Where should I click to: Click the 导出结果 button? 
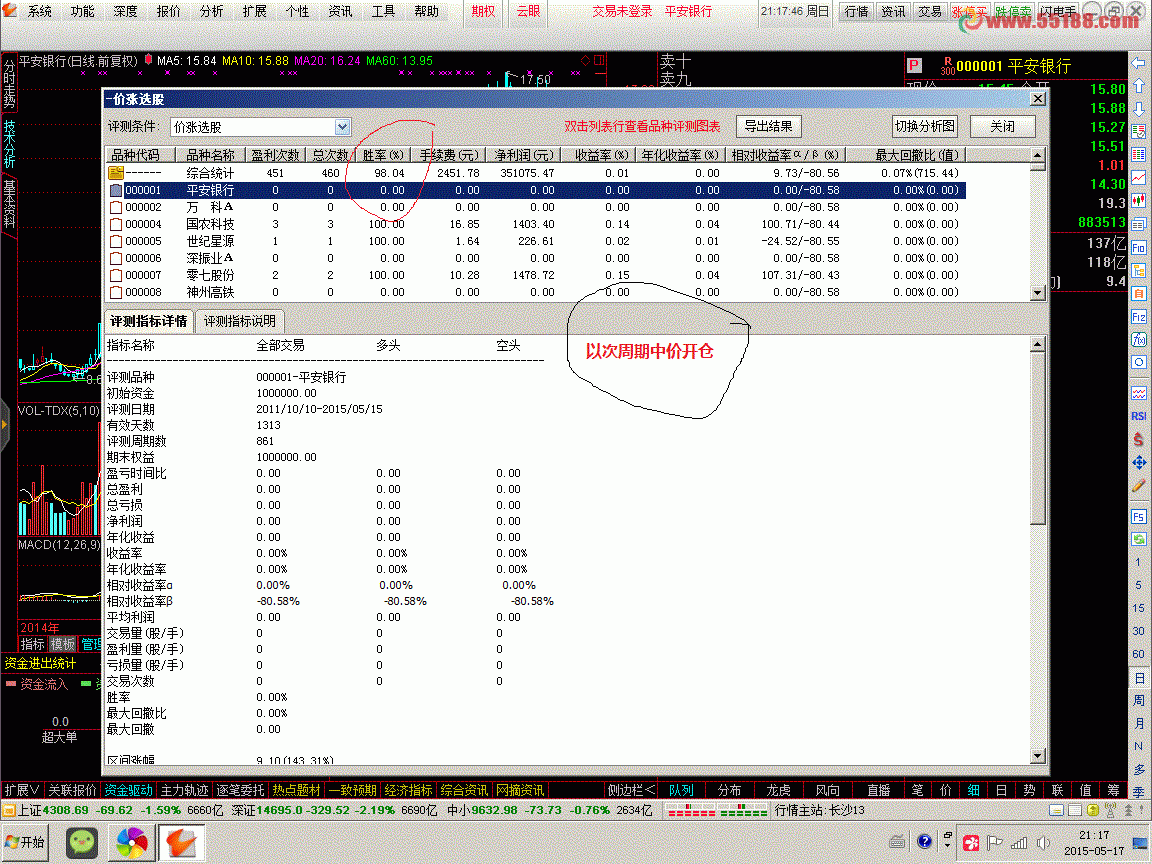coord(768,126)
